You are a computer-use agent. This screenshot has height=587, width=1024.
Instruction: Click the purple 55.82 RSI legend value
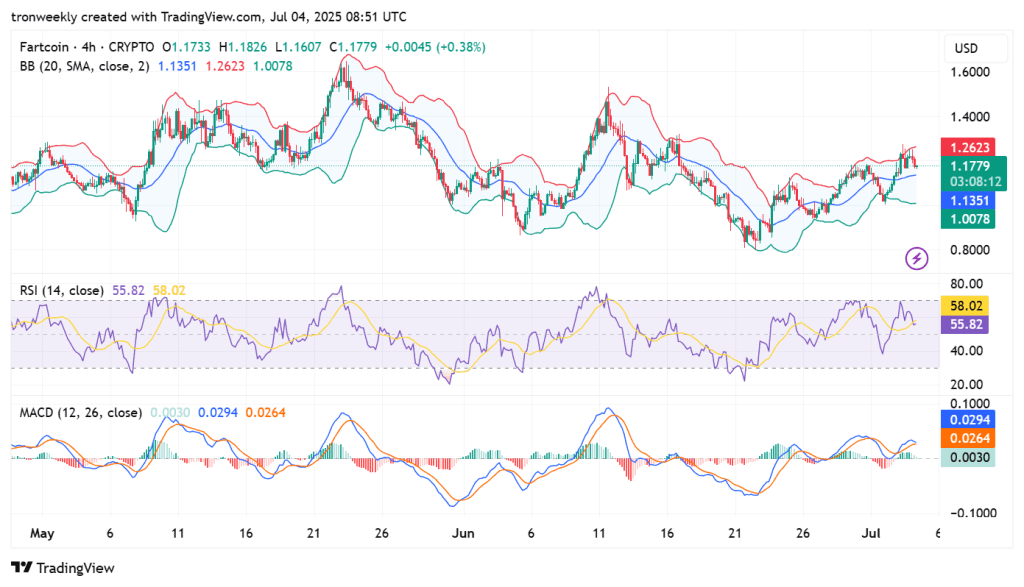pos(128,291)
